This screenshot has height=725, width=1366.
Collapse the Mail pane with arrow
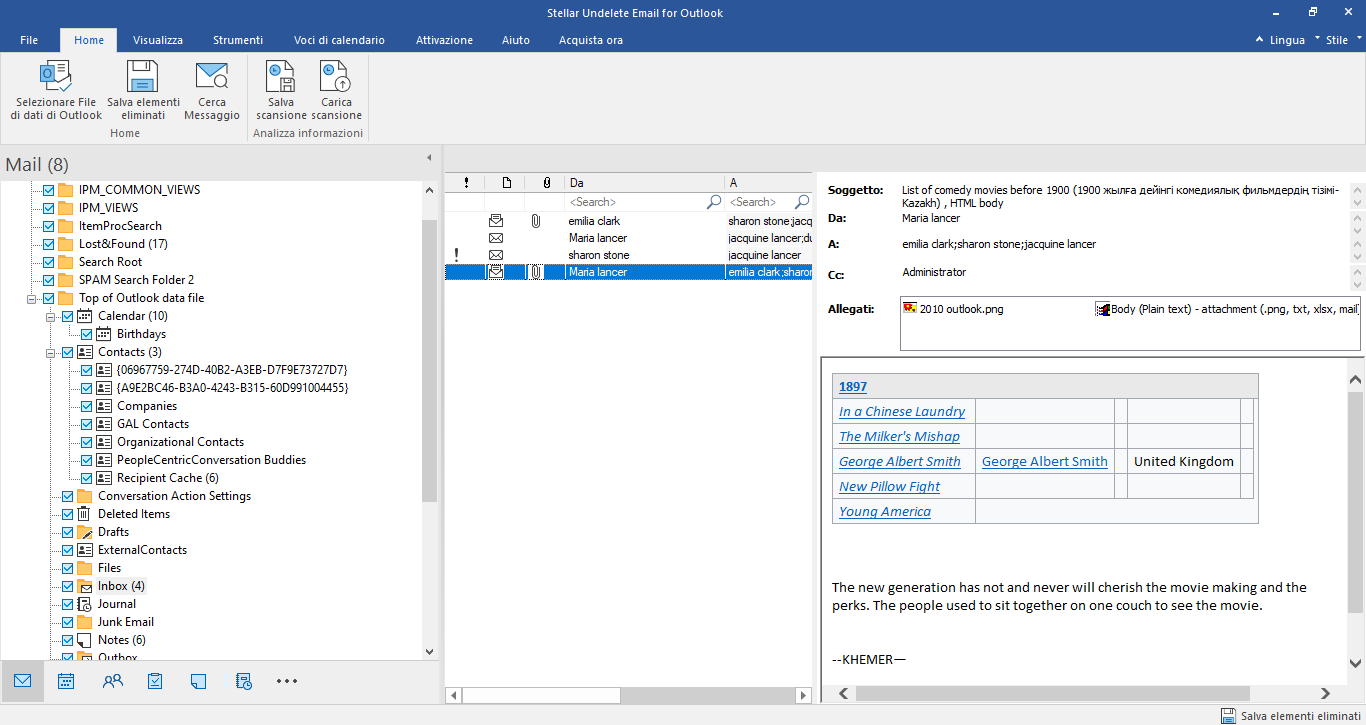[429, 158]
